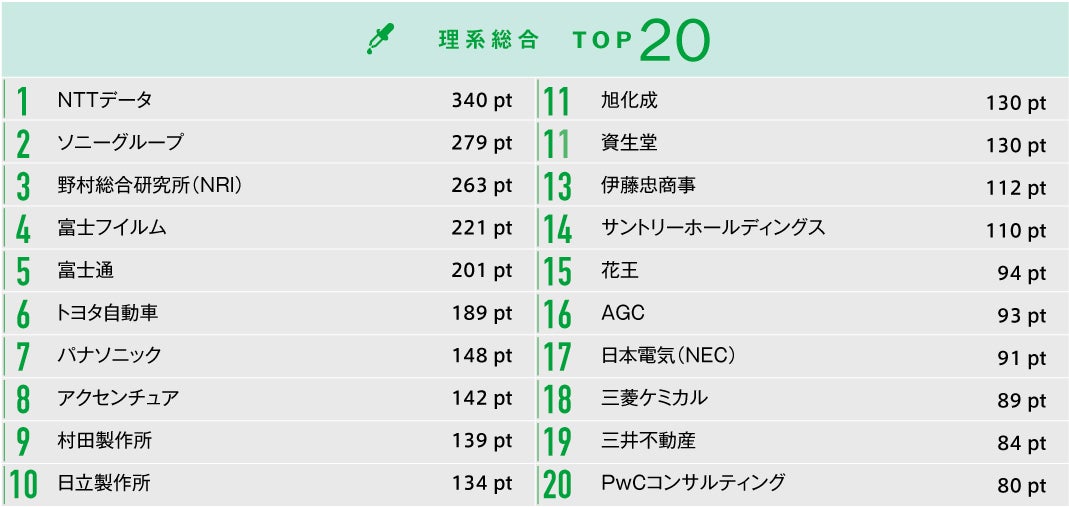Click the 資生堂 entry
This screenshot has width=1069, height=507.
630,143
